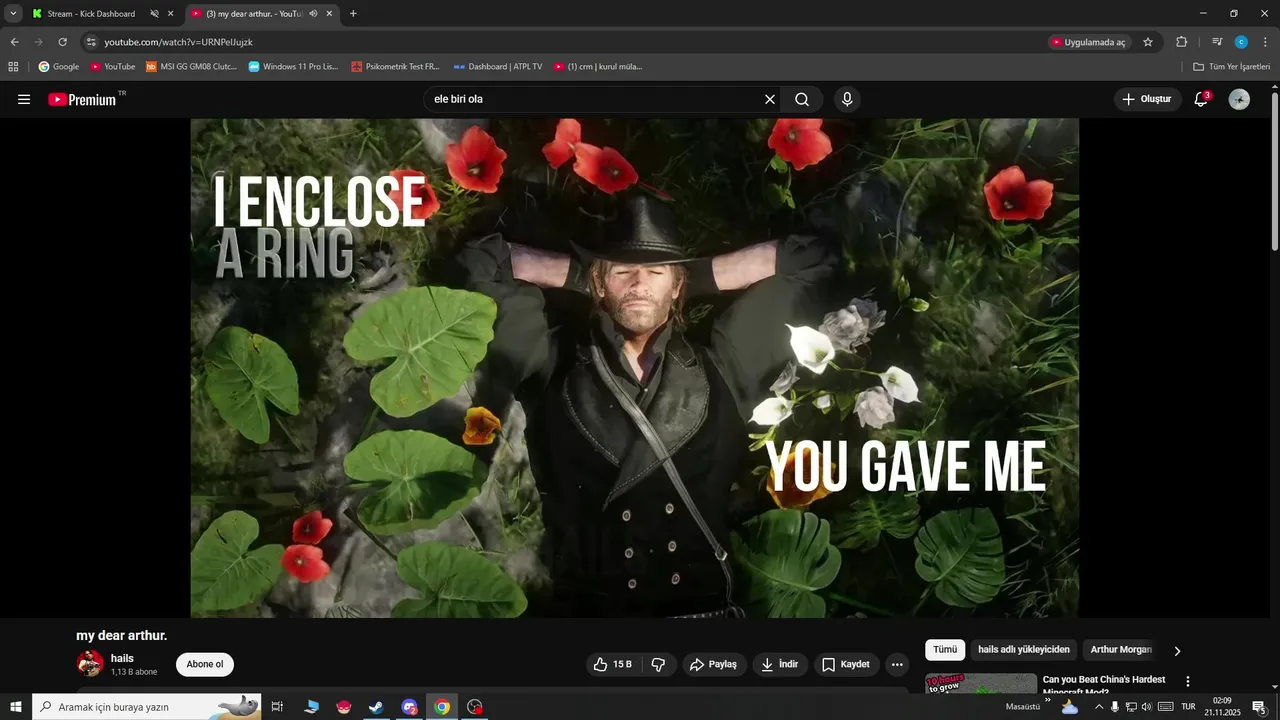
Task: Open Can you Beat China's Hardest video
Action: tap(1104, 684)
